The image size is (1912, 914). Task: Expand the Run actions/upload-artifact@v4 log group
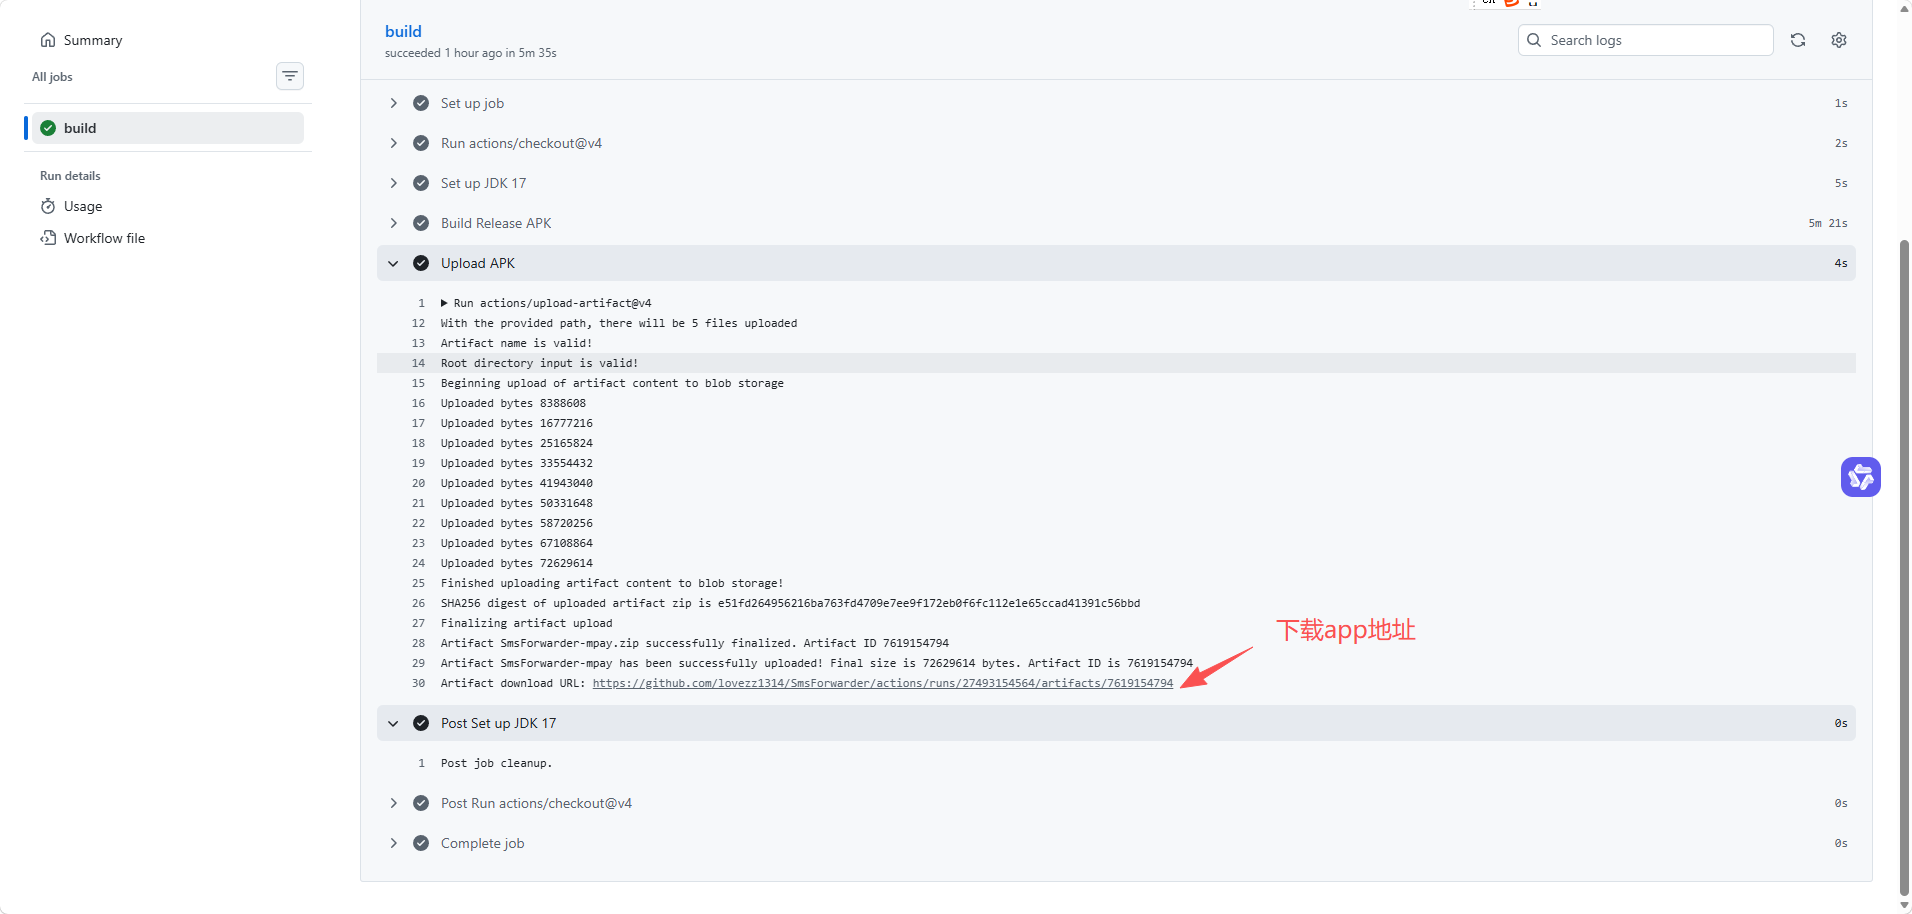coord(445,303)
